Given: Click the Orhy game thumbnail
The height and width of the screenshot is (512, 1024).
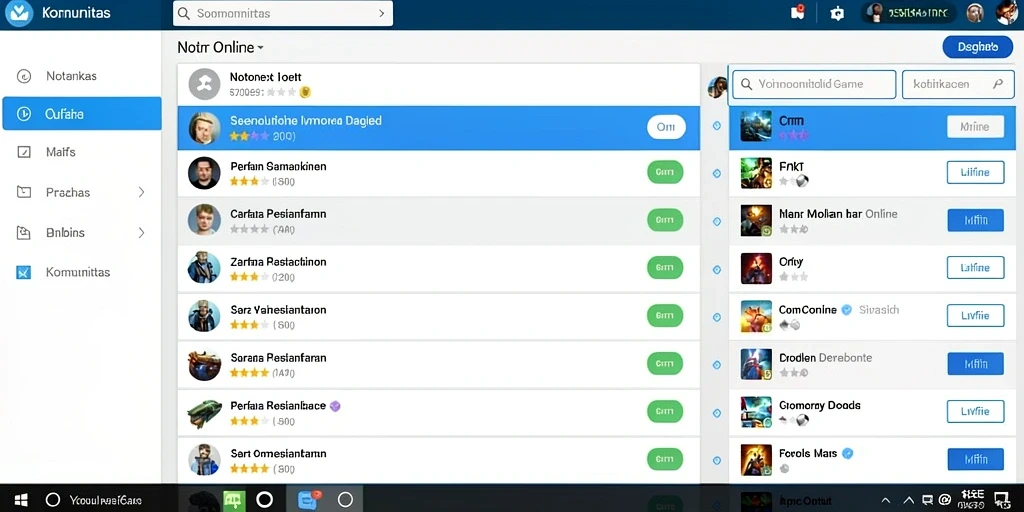Looking at the screenshot, I should click(756, 268).
